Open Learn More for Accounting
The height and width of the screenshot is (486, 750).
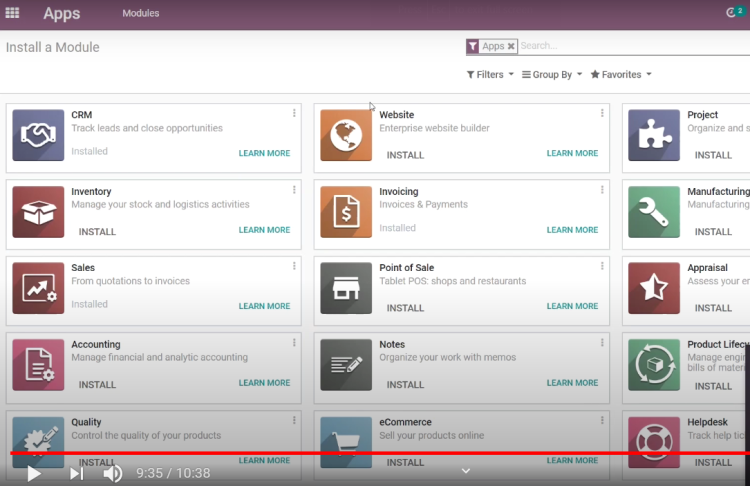[265, 383]
